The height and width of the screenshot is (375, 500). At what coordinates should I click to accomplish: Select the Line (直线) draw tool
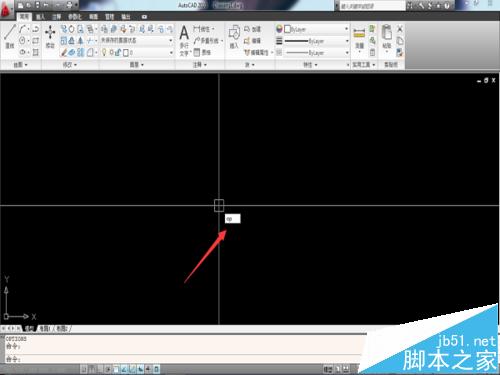10,36
